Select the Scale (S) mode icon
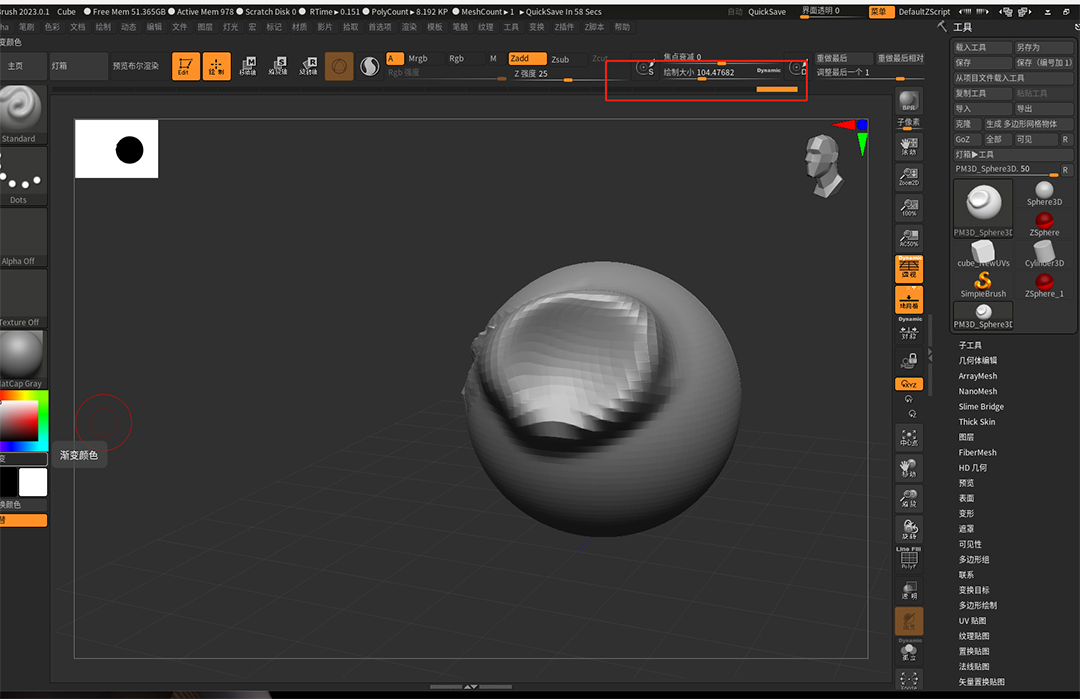Screen dimensions: 1080x699 (281, 66)
